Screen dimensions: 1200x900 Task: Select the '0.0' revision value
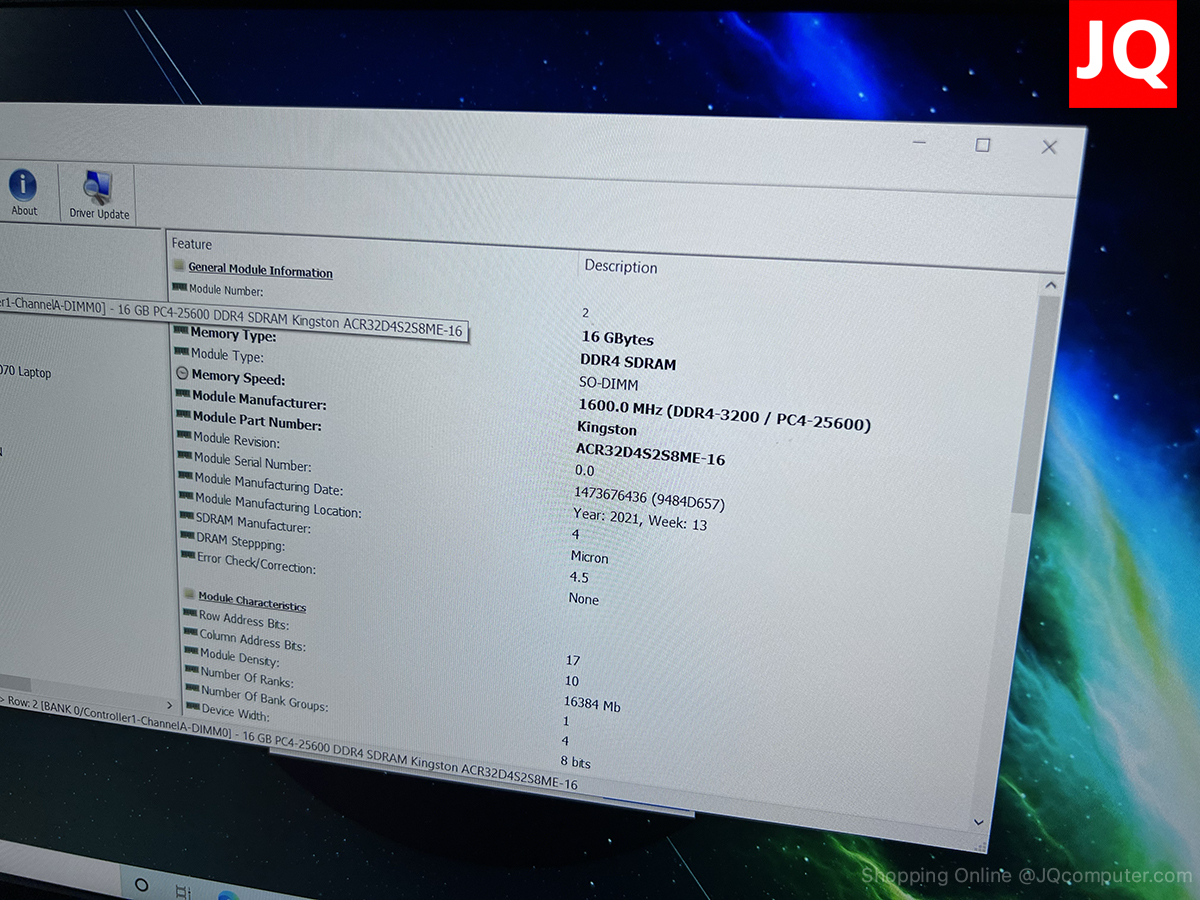(x=584, y=469)
